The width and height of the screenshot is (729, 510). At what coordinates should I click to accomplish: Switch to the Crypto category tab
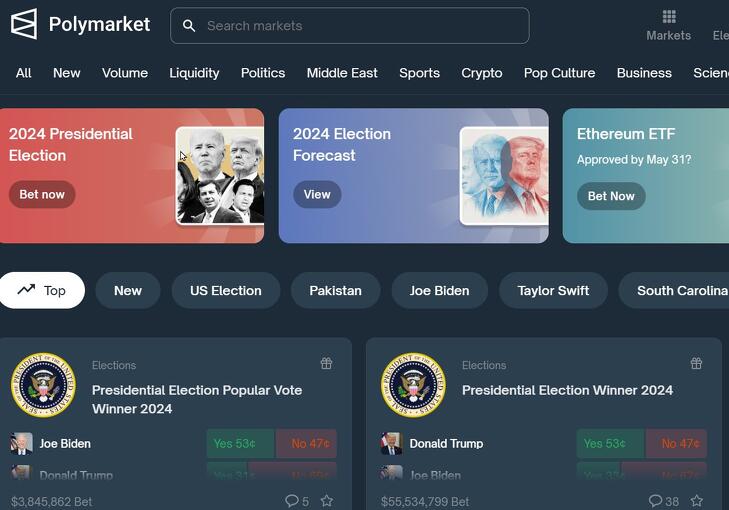pyautogui.click(x=482, y=73)
